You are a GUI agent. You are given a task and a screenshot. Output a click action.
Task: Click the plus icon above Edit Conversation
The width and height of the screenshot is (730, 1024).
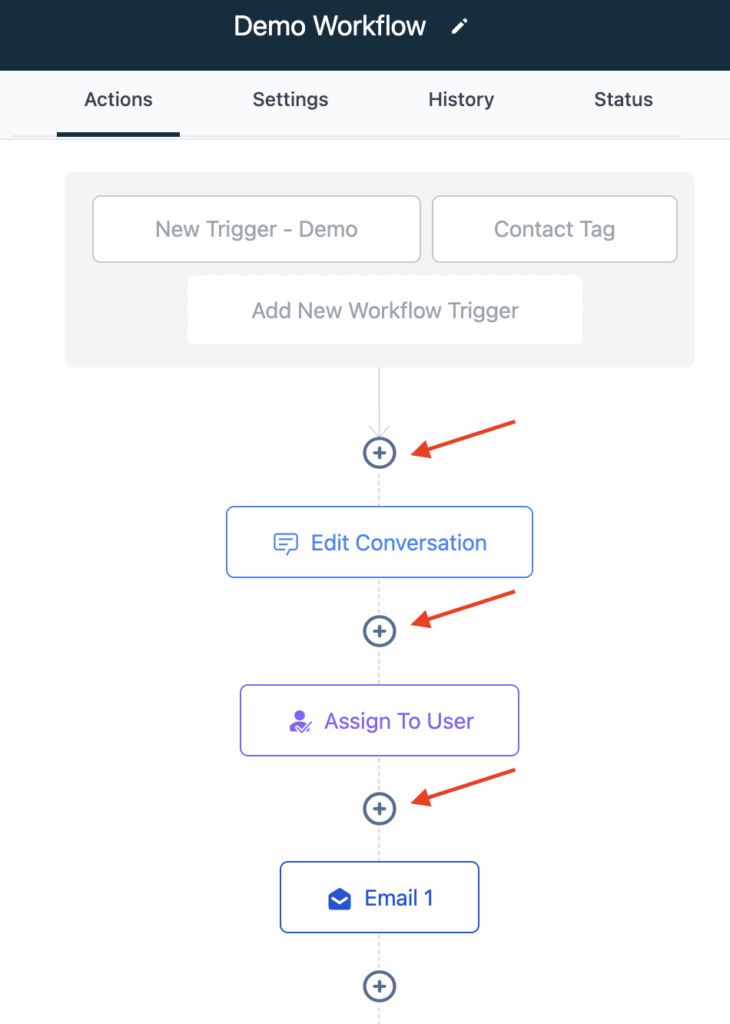click(379, 453)
